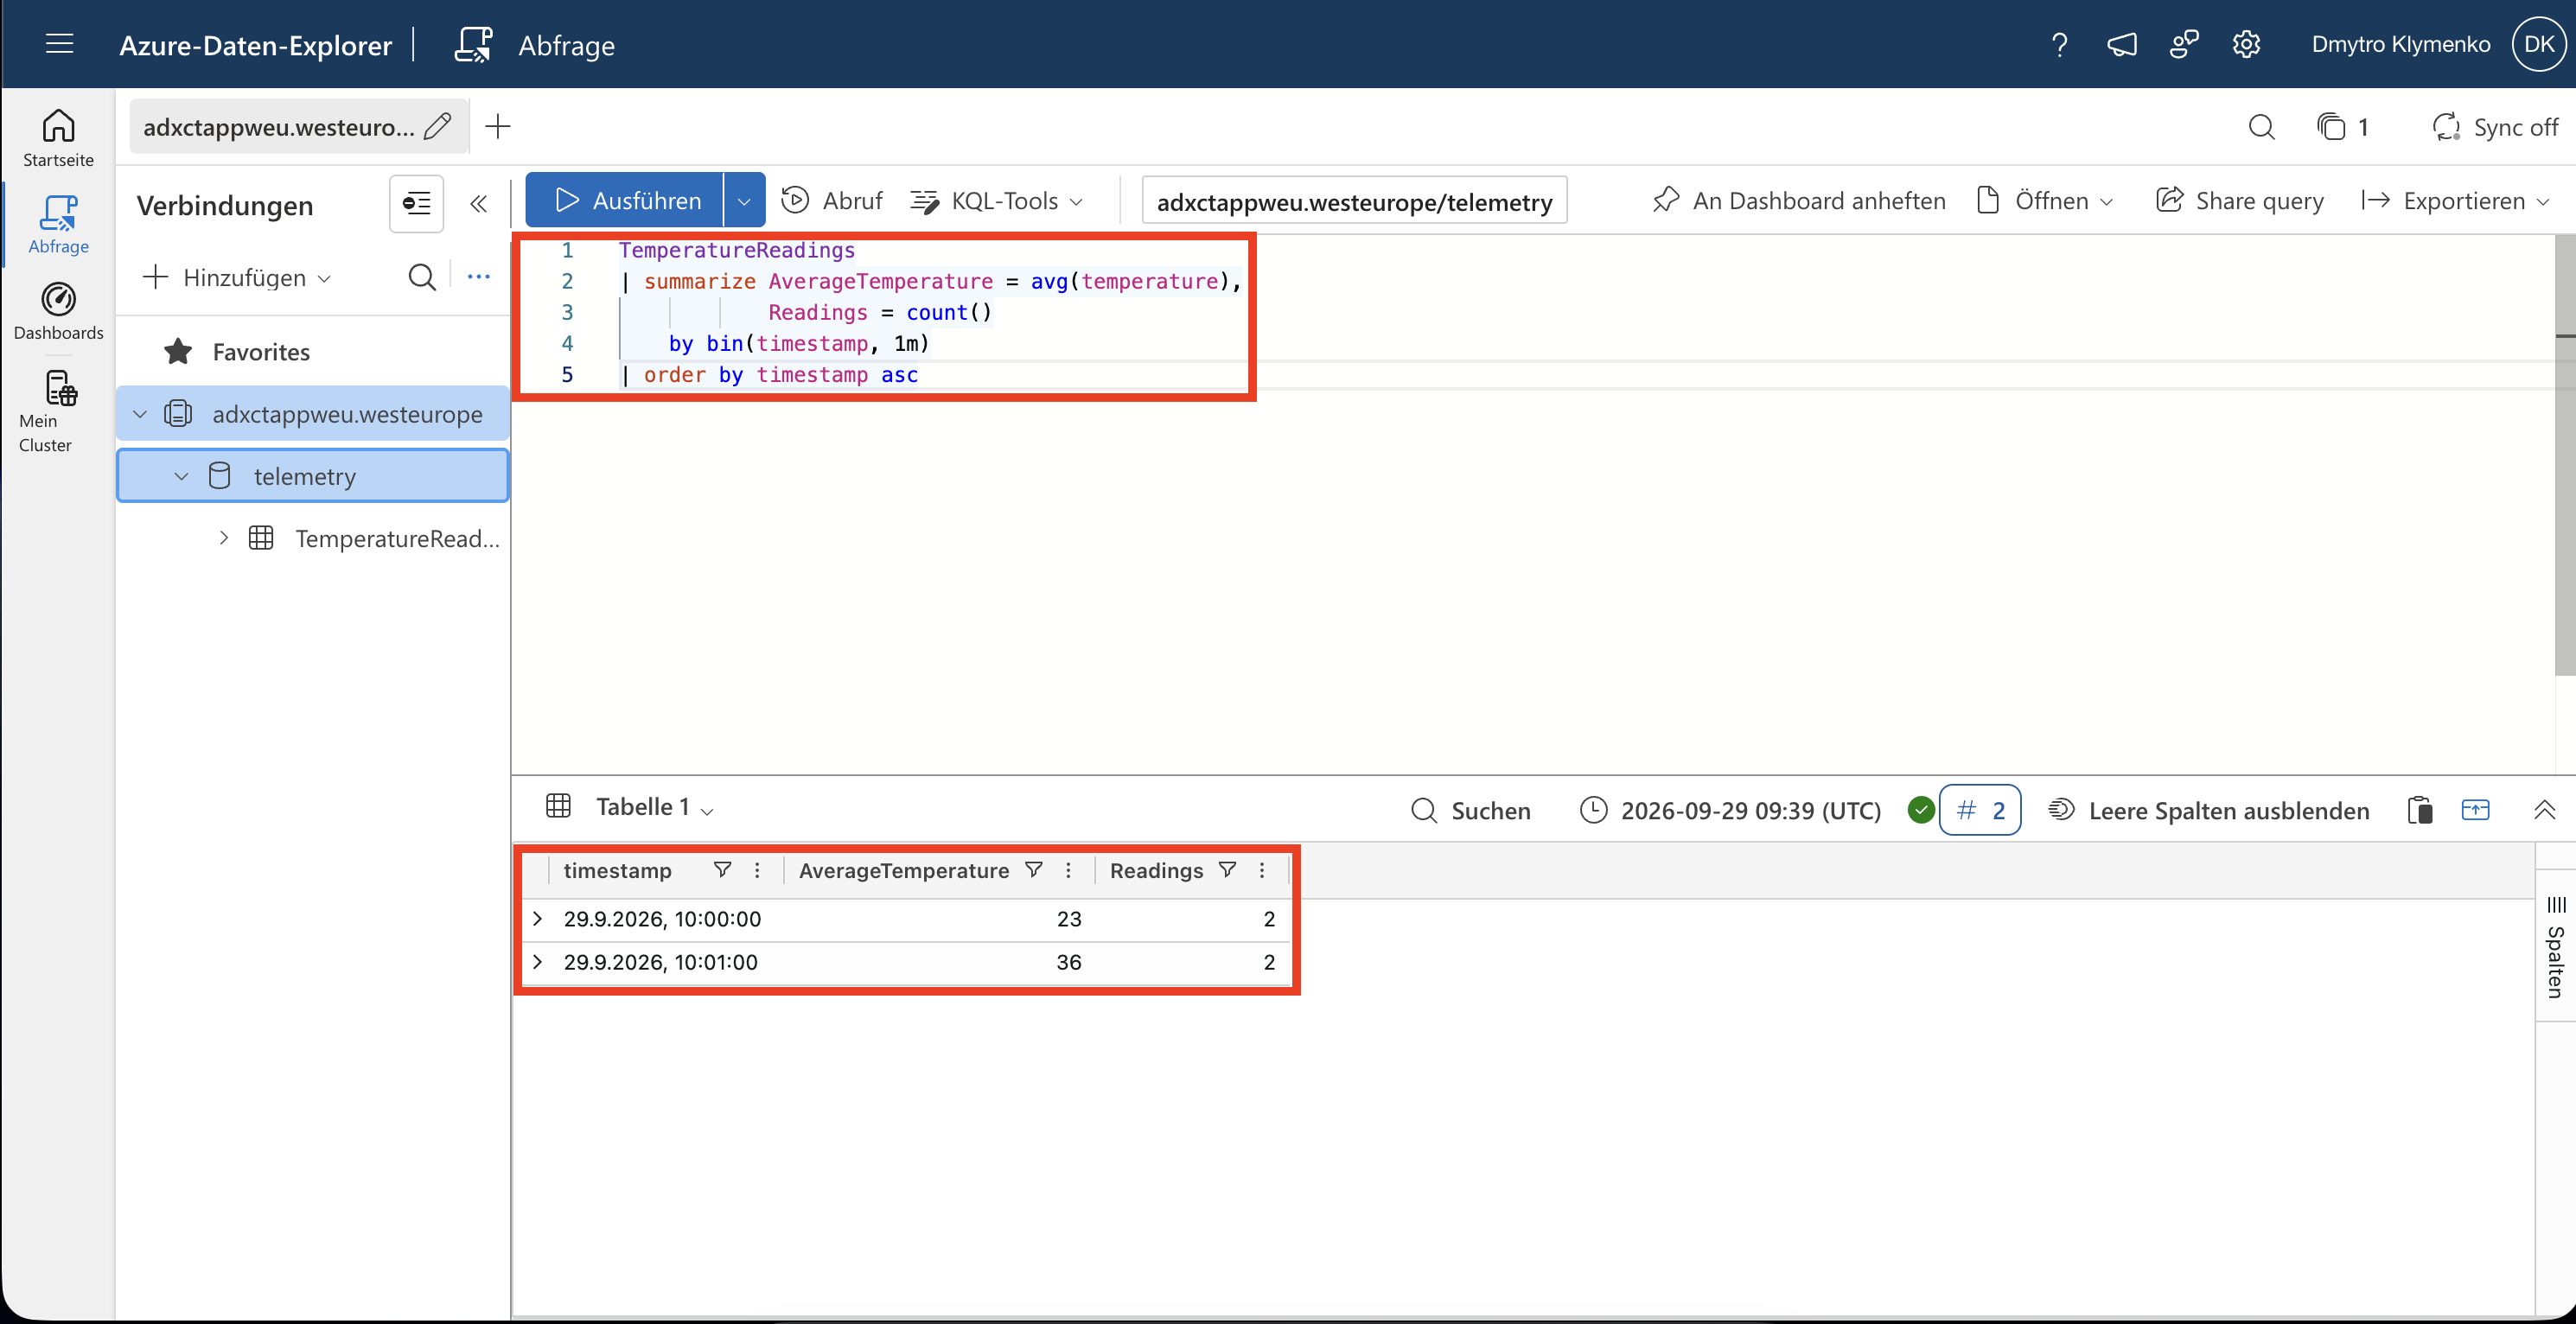This screenshot has width=2576, height=1324.
Task: Run the query with Ausführen
Action: coord(625,201)
